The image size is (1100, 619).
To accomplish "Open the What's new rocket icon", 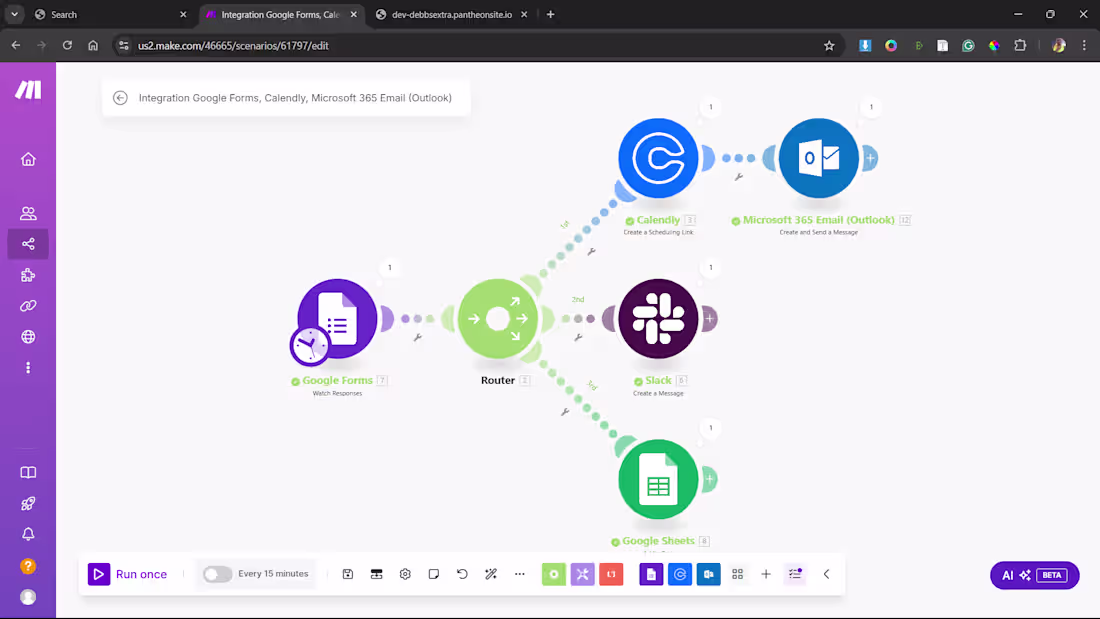I will tap(28, 503).
